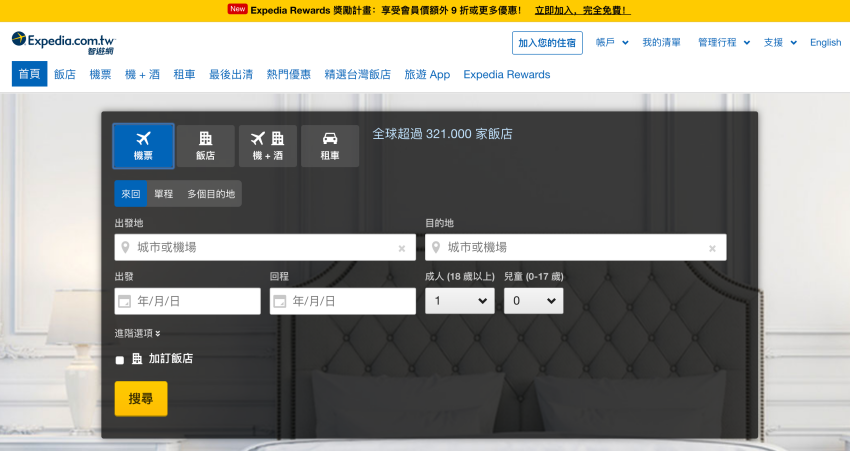Screen dimensions: 850x451
Task: Open 熱門優惠 hot deals nav item
Action: 288,74
